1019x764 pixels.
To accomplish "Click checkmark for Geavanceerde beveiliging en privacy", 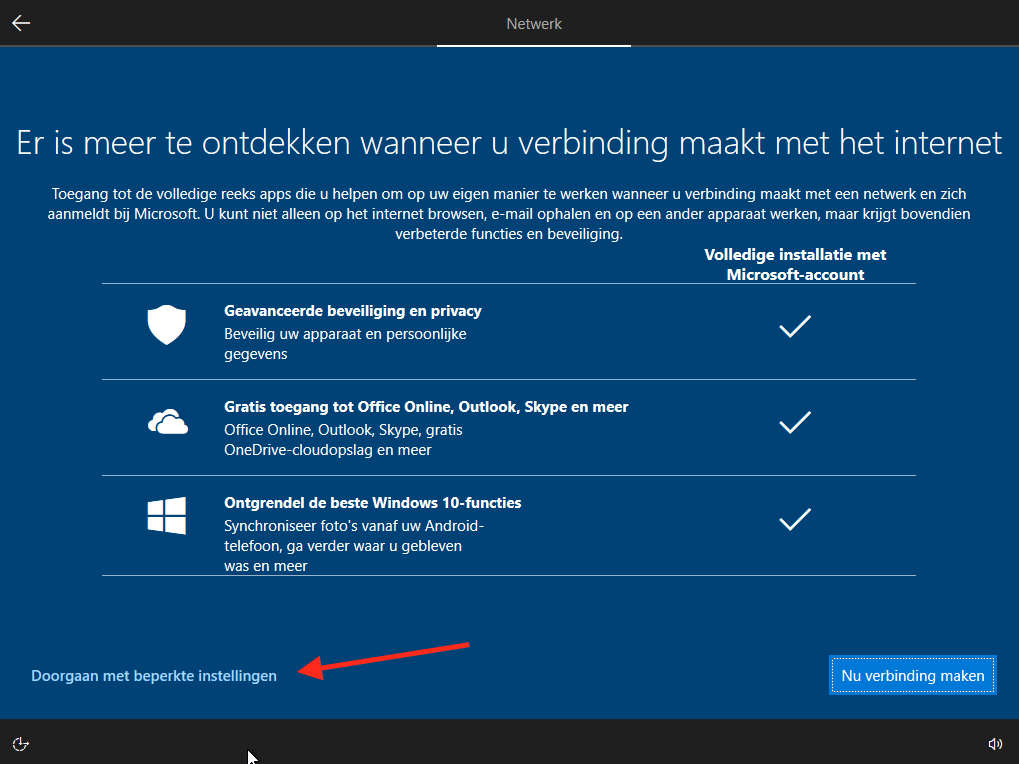I will [x=794, y=327].
